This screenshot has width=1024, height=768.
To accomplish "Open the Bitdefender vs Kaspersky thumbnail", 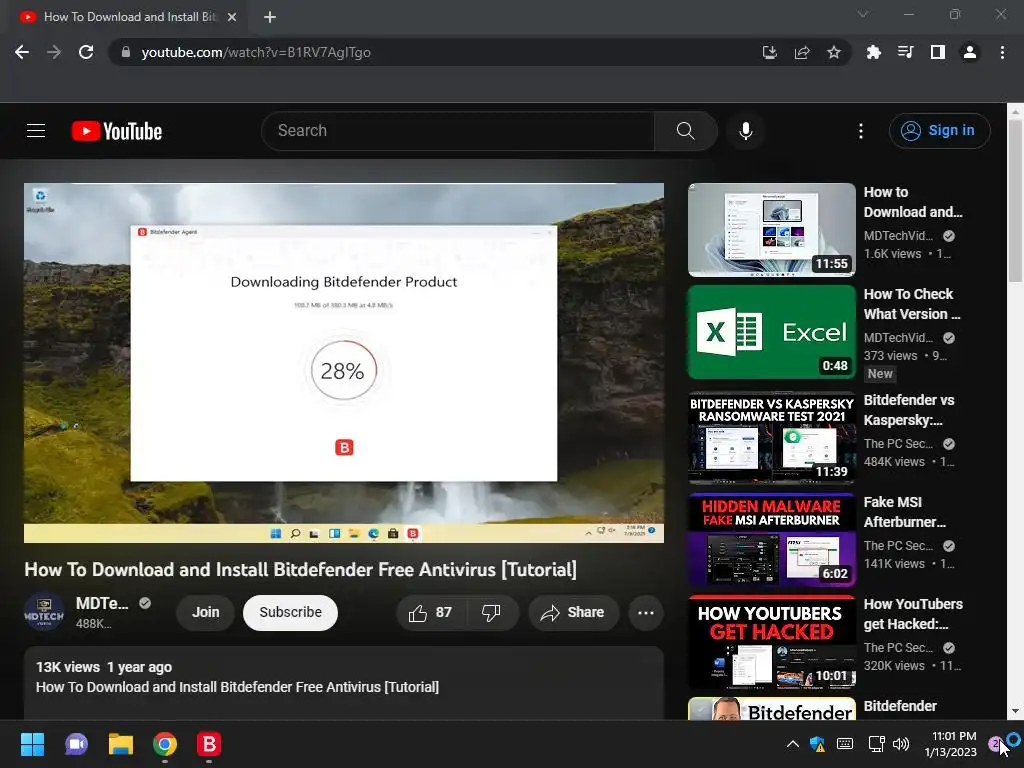I will pos(771,437).
